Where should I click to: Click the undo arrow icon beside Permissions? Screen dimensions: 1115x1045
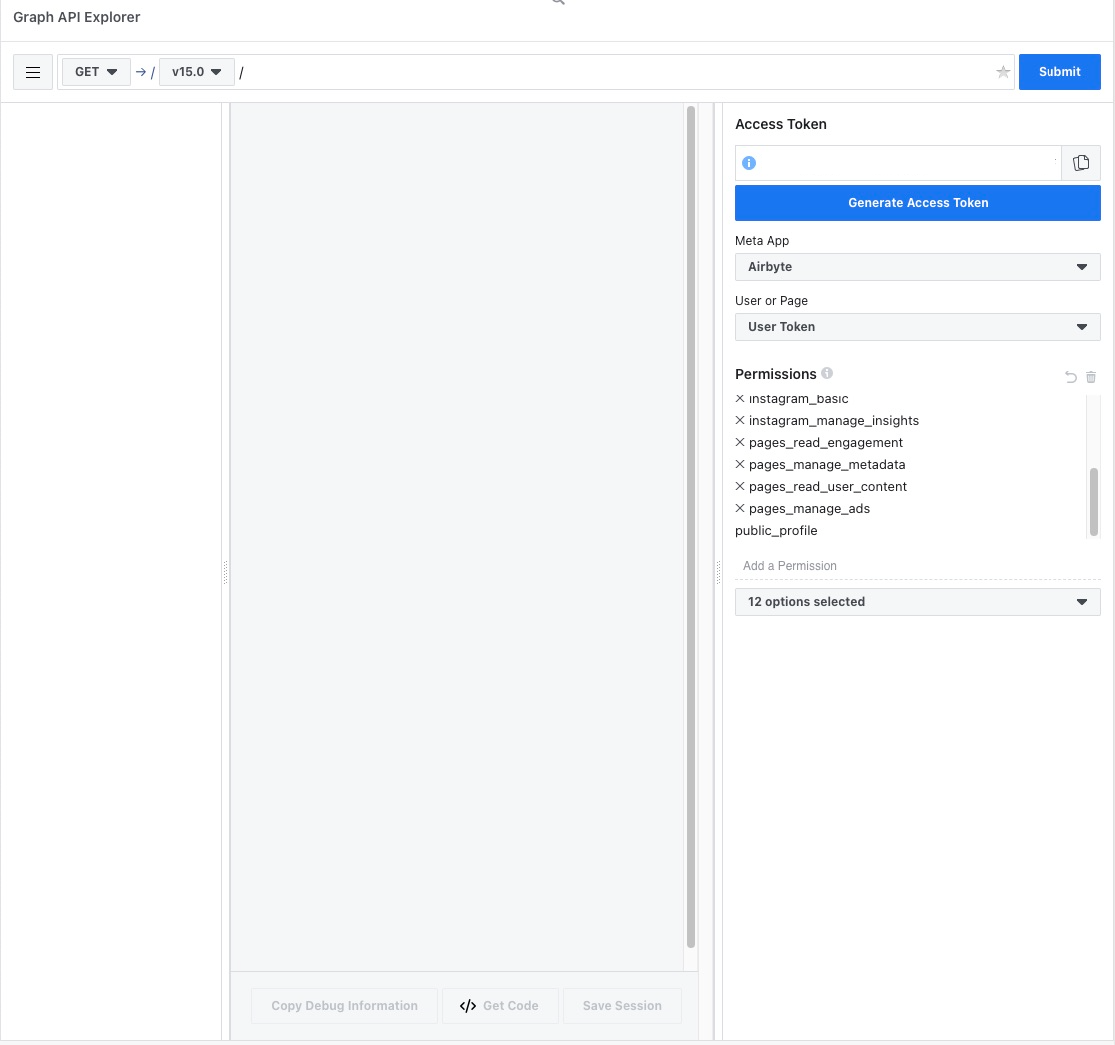[1071, 377]
